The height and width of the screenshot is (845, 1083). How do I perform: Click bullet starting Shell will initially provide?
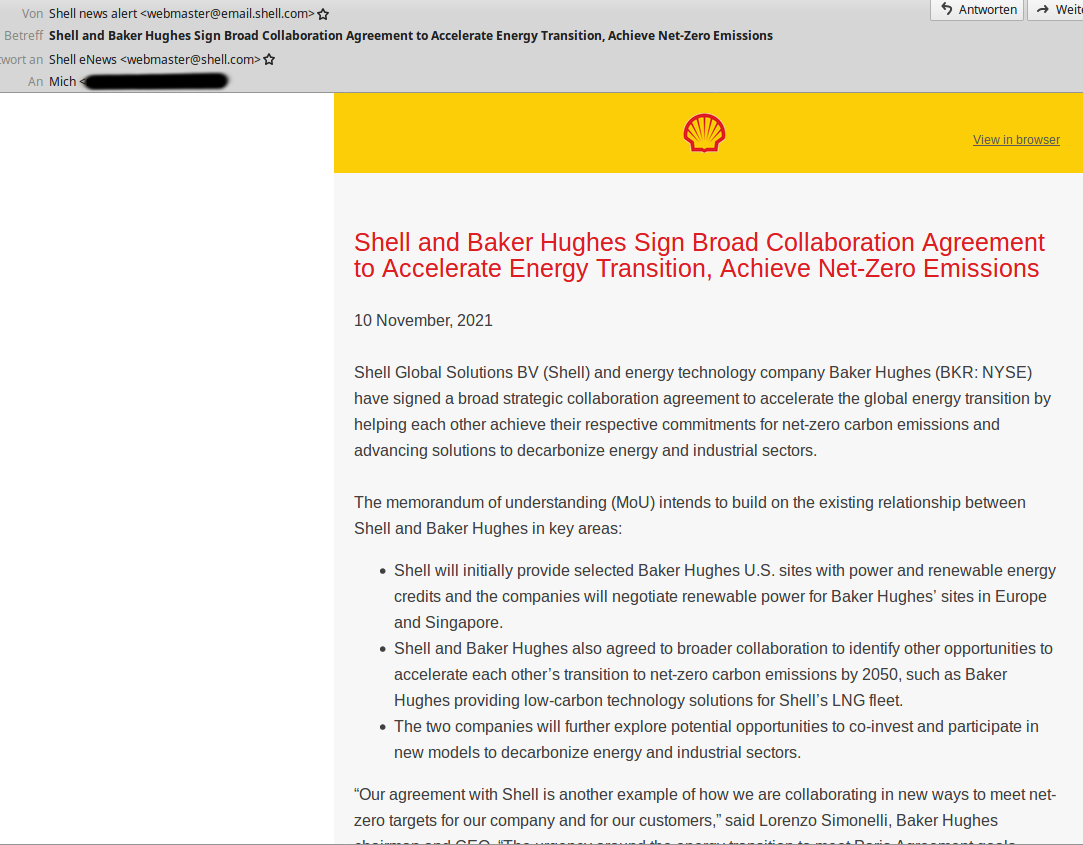(725, 596)
